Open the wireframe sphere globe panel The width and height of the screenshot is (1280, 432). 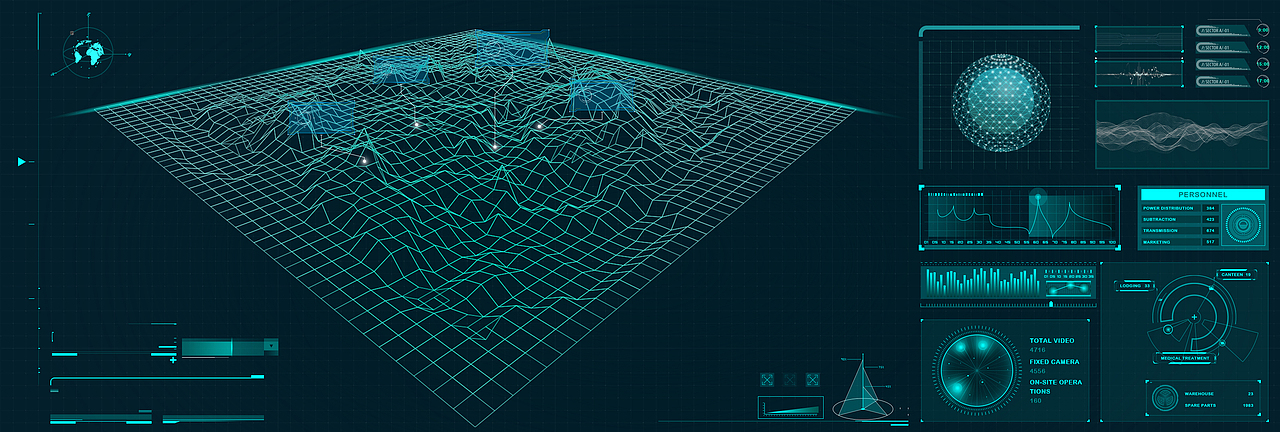pos(1000,101)
